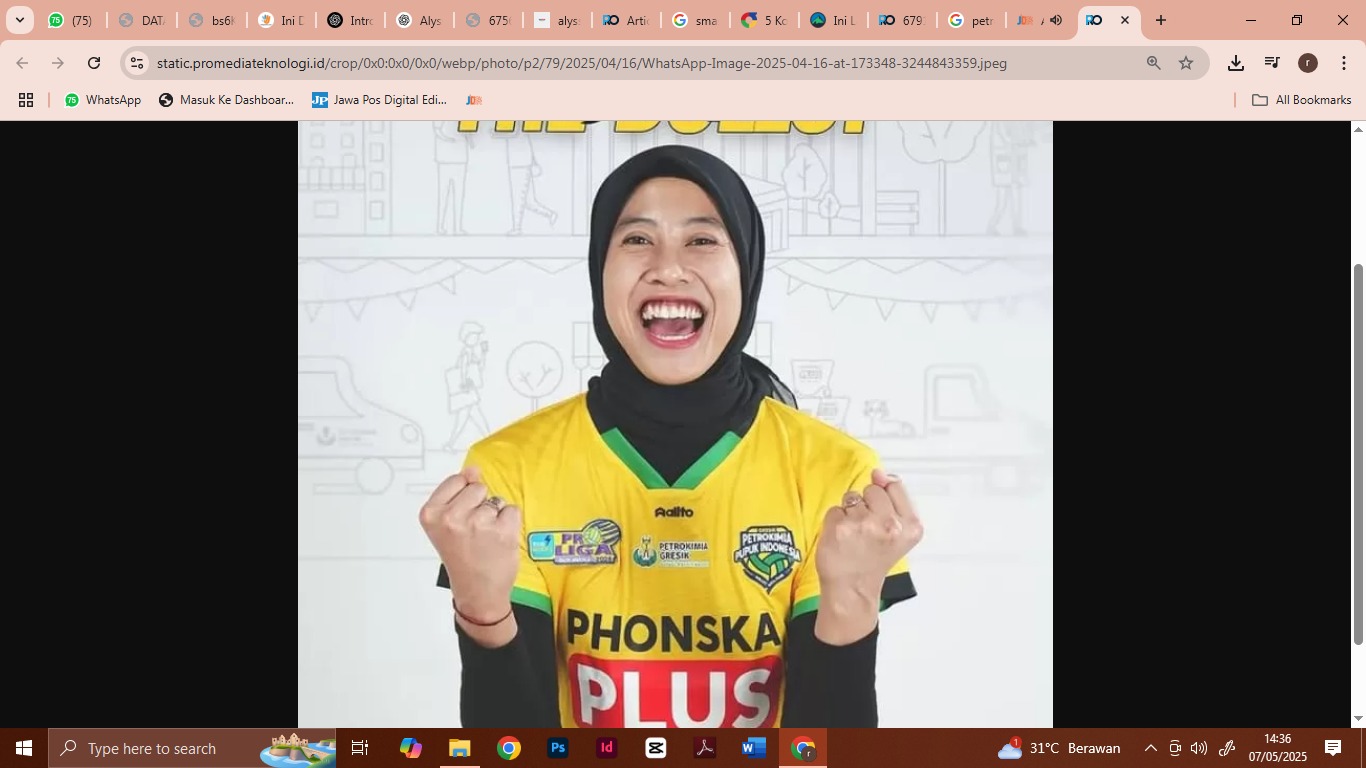Go back to previous page
This screenshot has height=768, width=1366.
click(22, 63)
